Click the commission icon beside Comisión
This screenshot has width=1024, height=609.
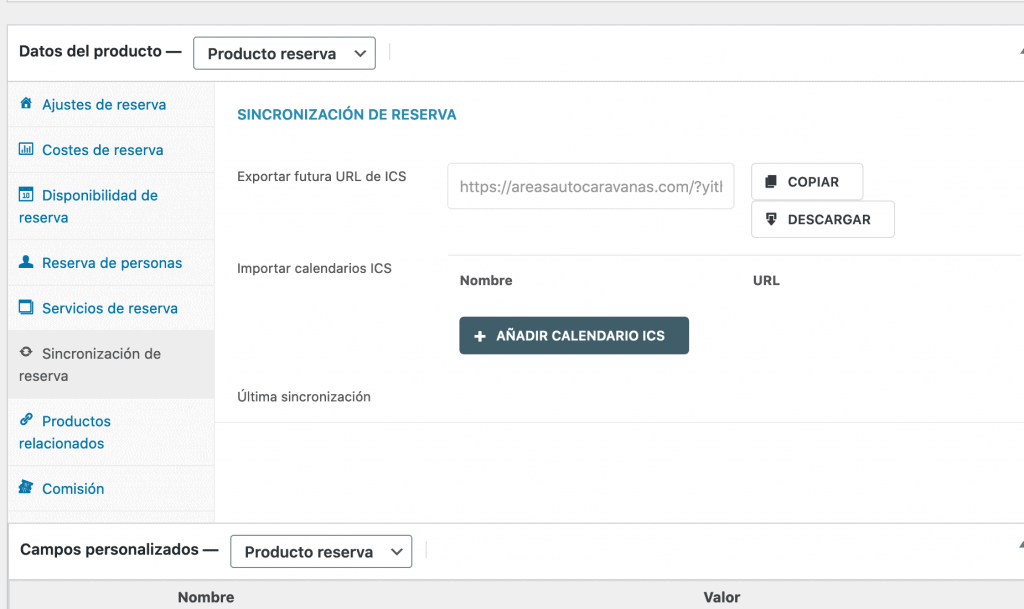pos(26,487)
